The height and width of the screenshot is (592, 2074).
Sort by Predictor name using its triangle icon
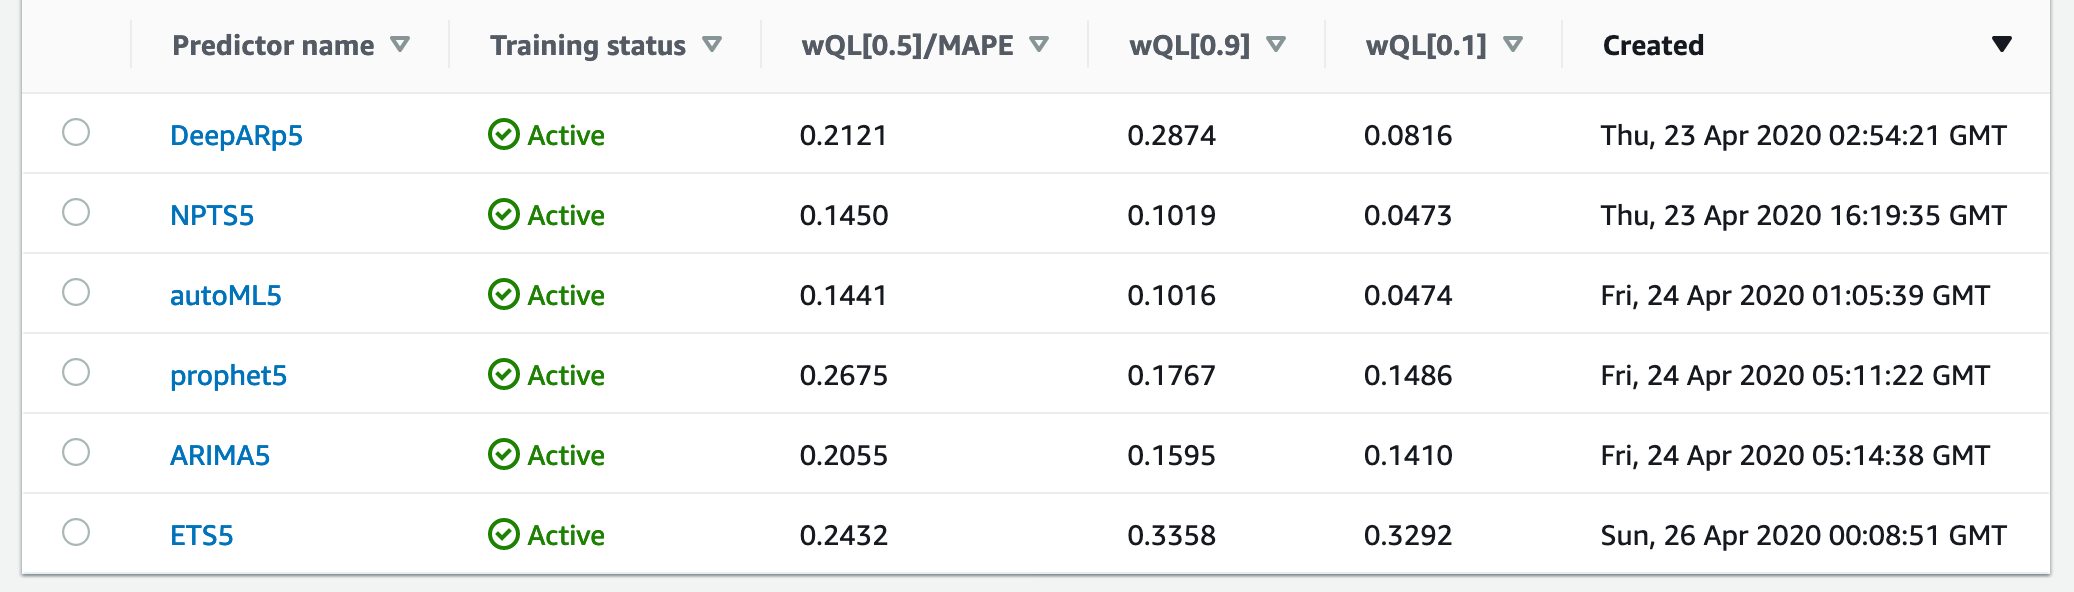[400, 45]
